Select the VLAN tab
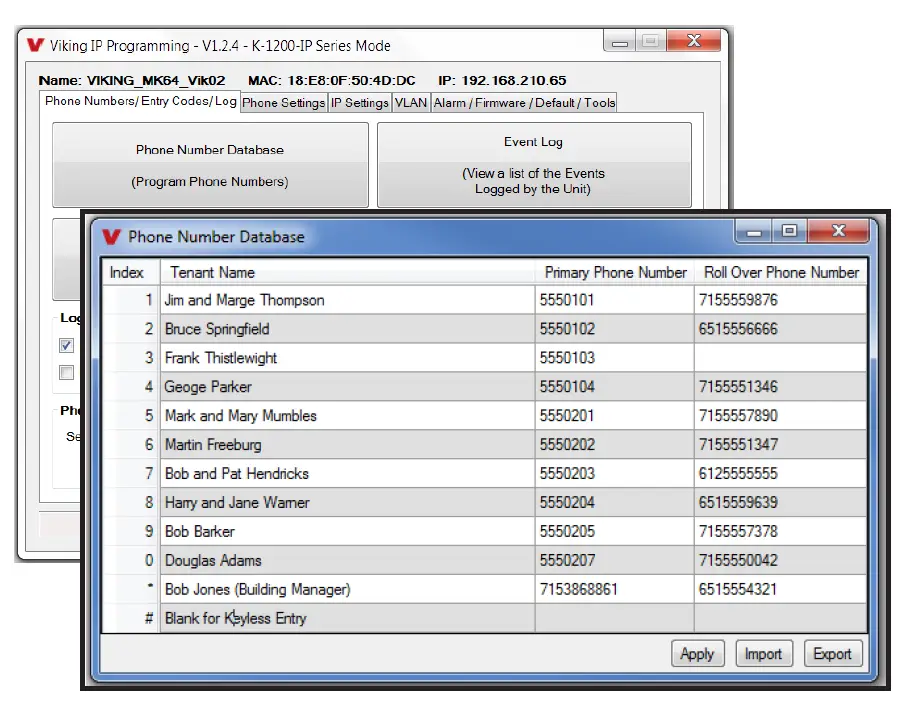Screen dimensions: 898x713 [x=411, y=103]
